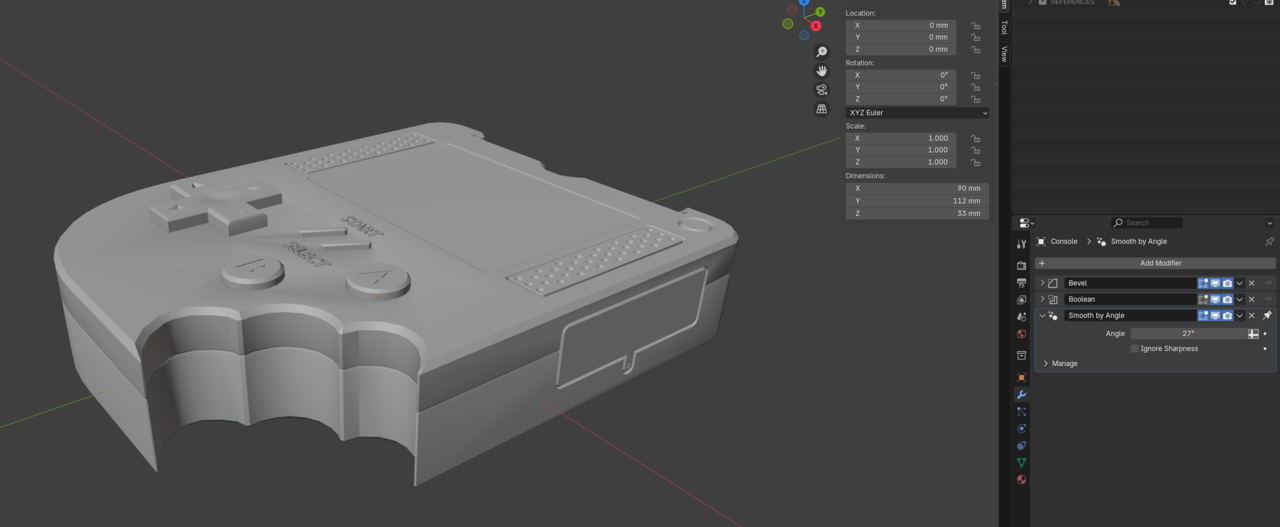Click the Dimensions X 90 mm field

917,188
